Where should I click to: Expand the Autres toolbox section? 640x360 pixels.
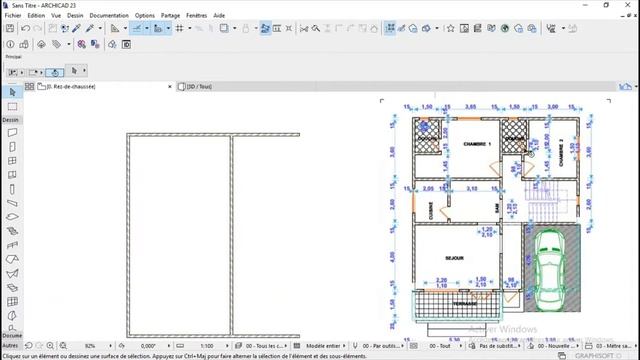pyautogui.click(x=11, y=346)
